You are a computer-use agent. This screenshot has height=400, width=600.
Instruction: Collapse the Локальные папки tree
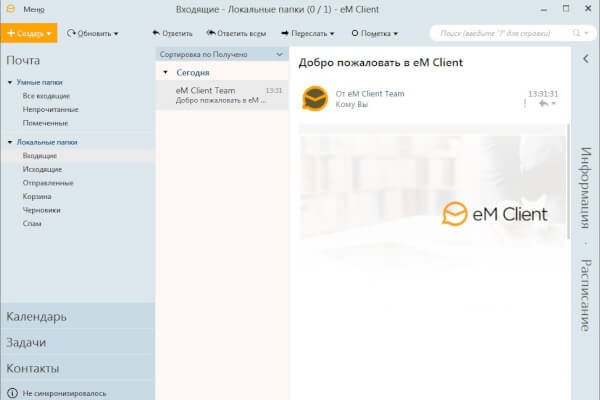[x=10, y=142]
